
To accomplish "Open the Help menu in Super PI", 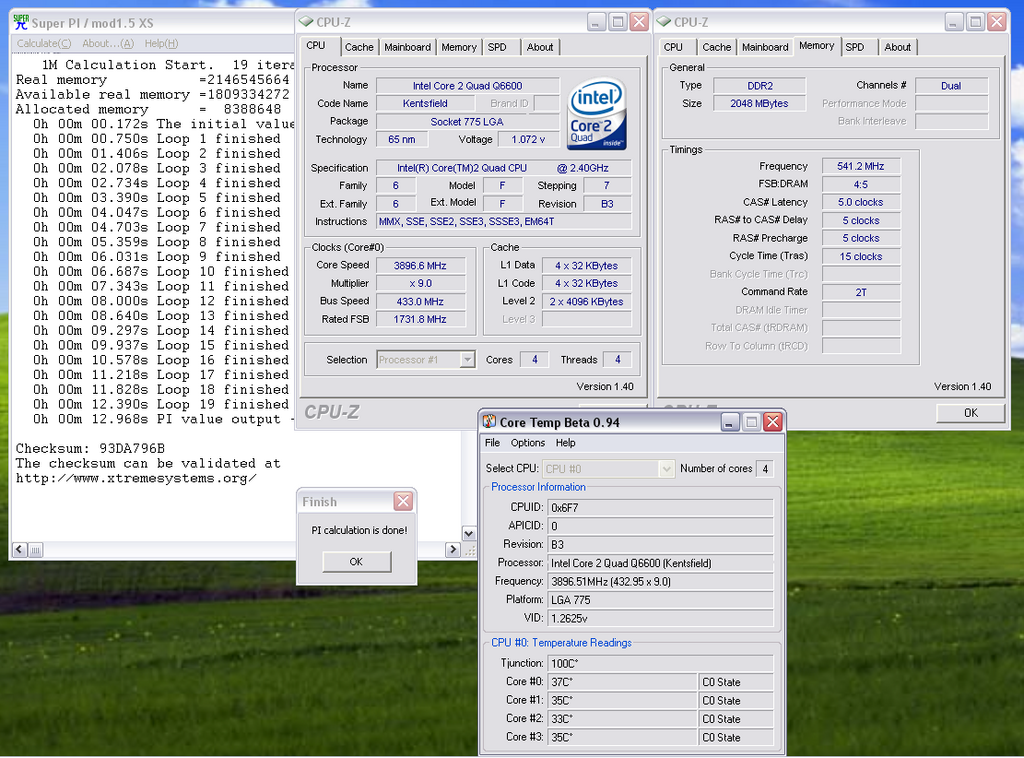I will (161, 44).
